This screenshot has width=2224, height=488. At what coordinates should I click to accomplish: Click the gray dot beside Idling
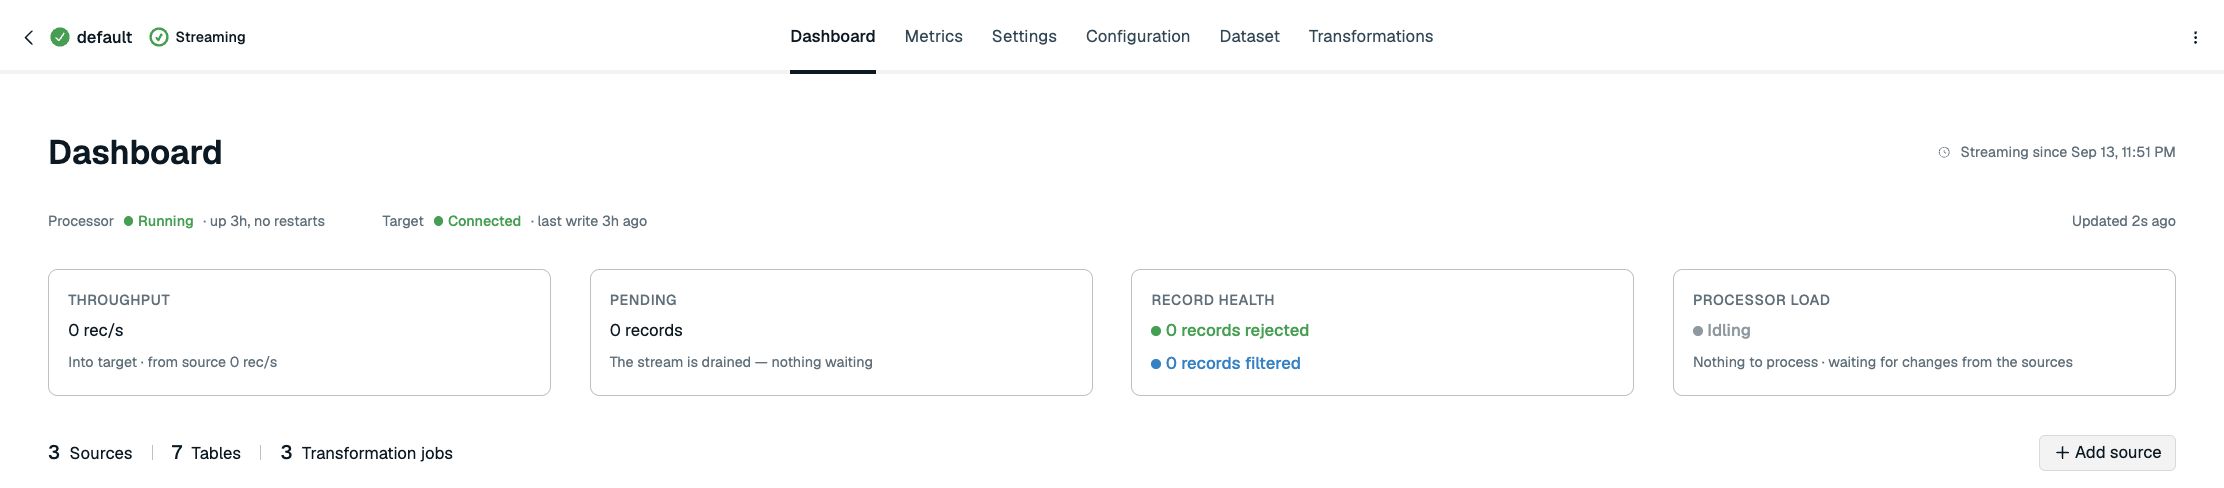point(1698,331)
